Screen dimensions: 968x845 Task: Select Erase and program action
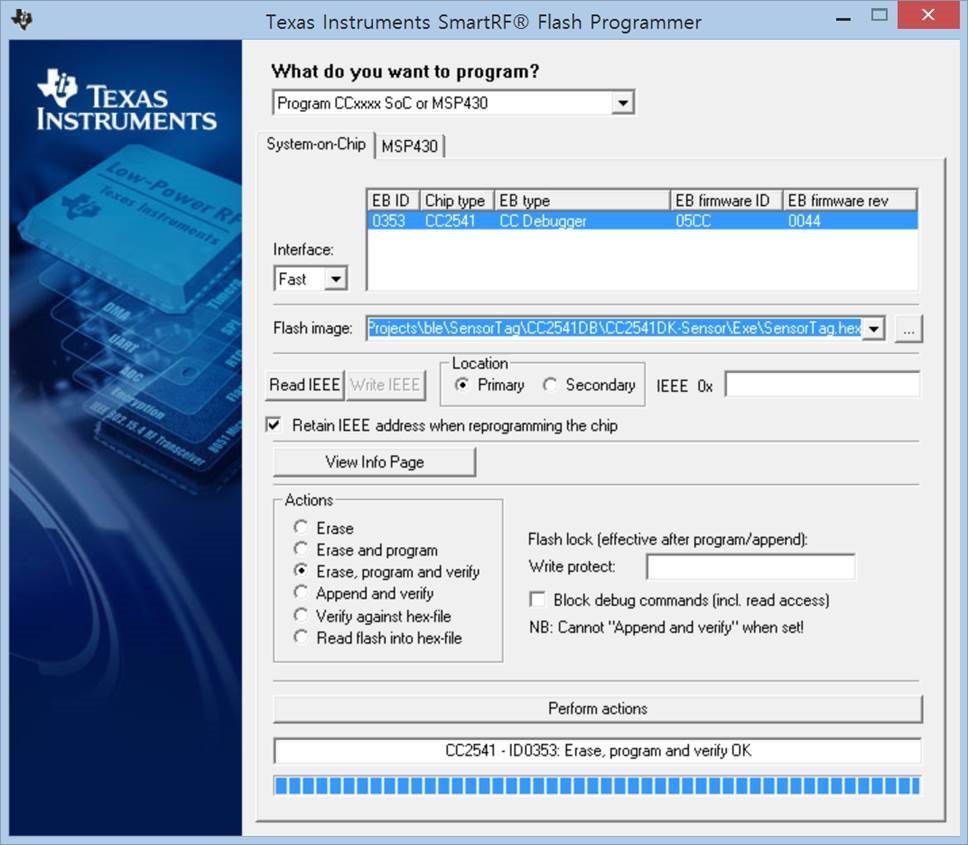click(301, 549)
